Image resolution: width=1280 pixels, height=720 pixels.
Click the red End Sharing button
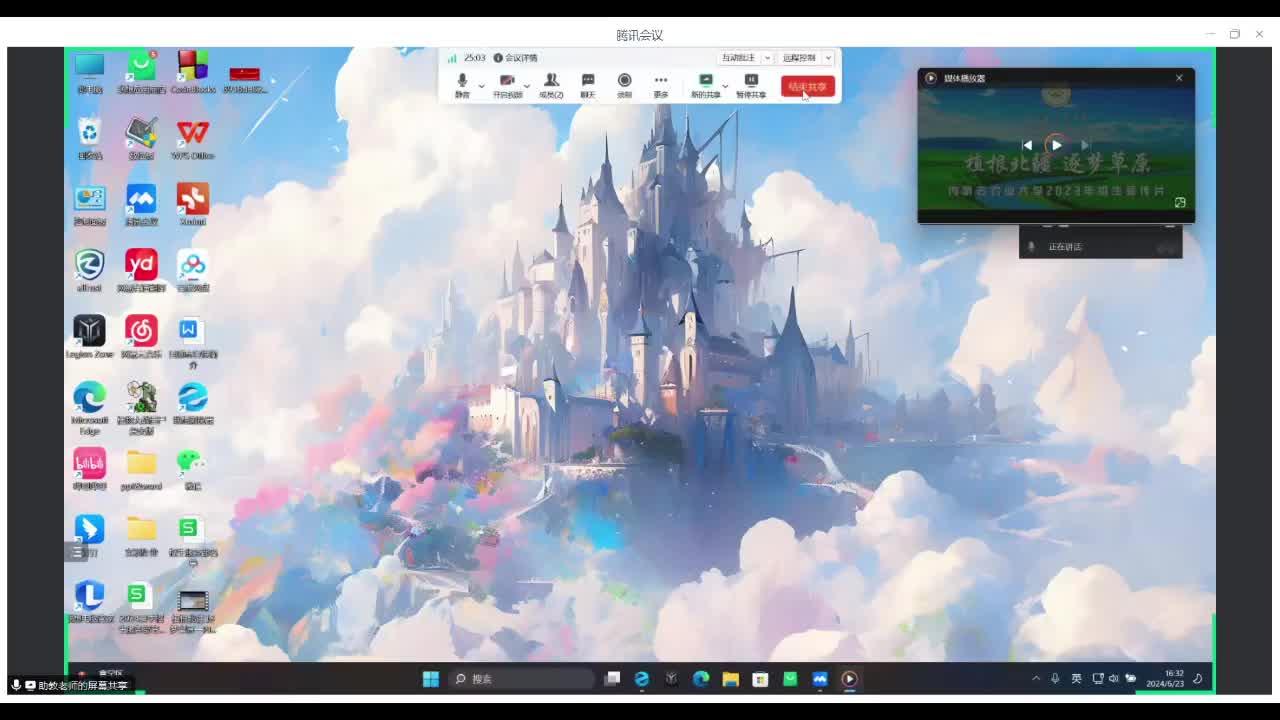(807, 86)
